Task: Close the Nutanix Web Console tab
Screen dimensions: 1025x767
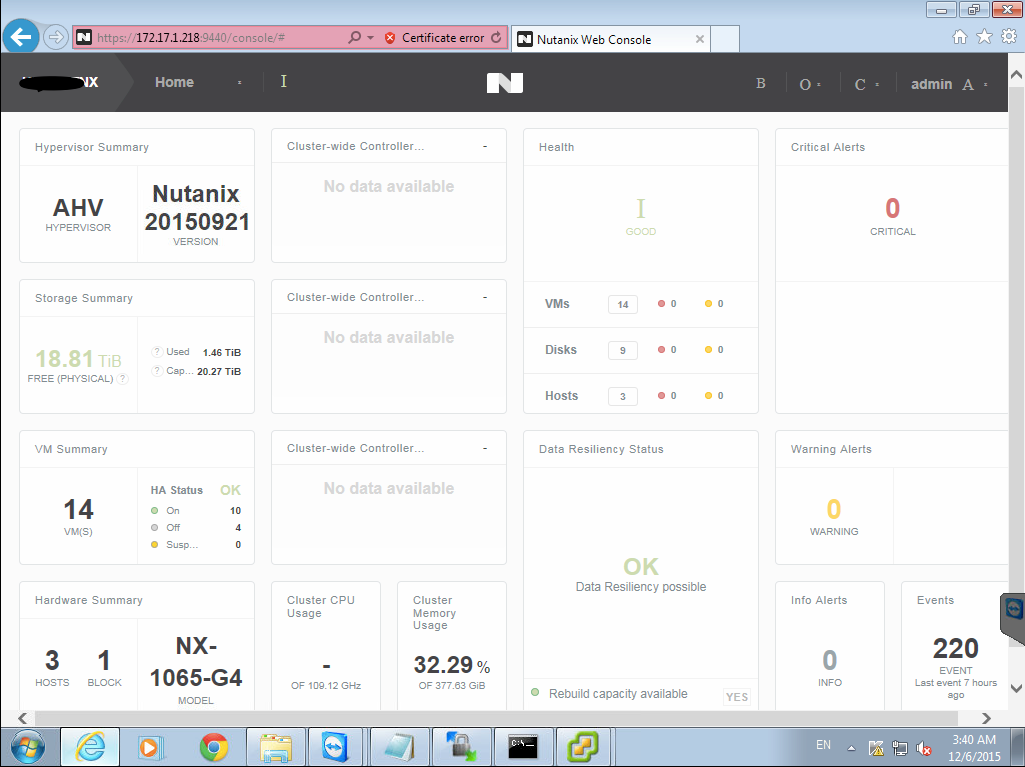Action: [x=699, y=39]
